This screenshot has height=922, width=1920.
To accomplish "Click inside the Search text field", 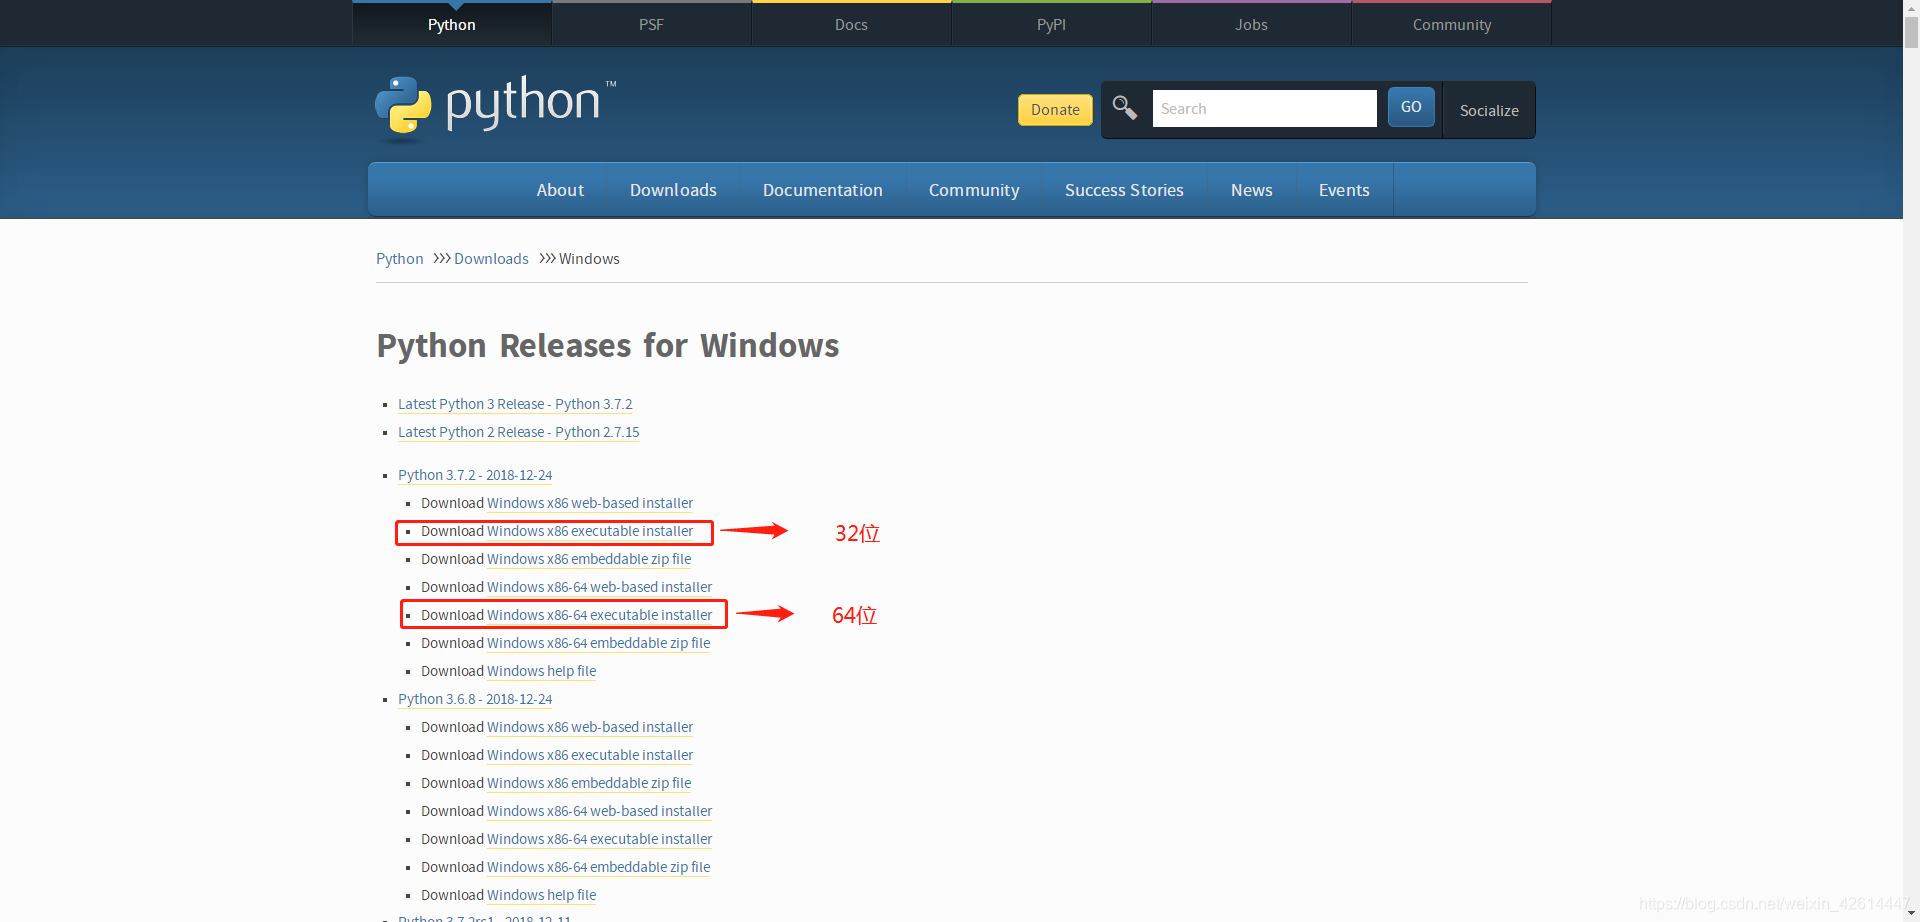I will coord(1264,108).
